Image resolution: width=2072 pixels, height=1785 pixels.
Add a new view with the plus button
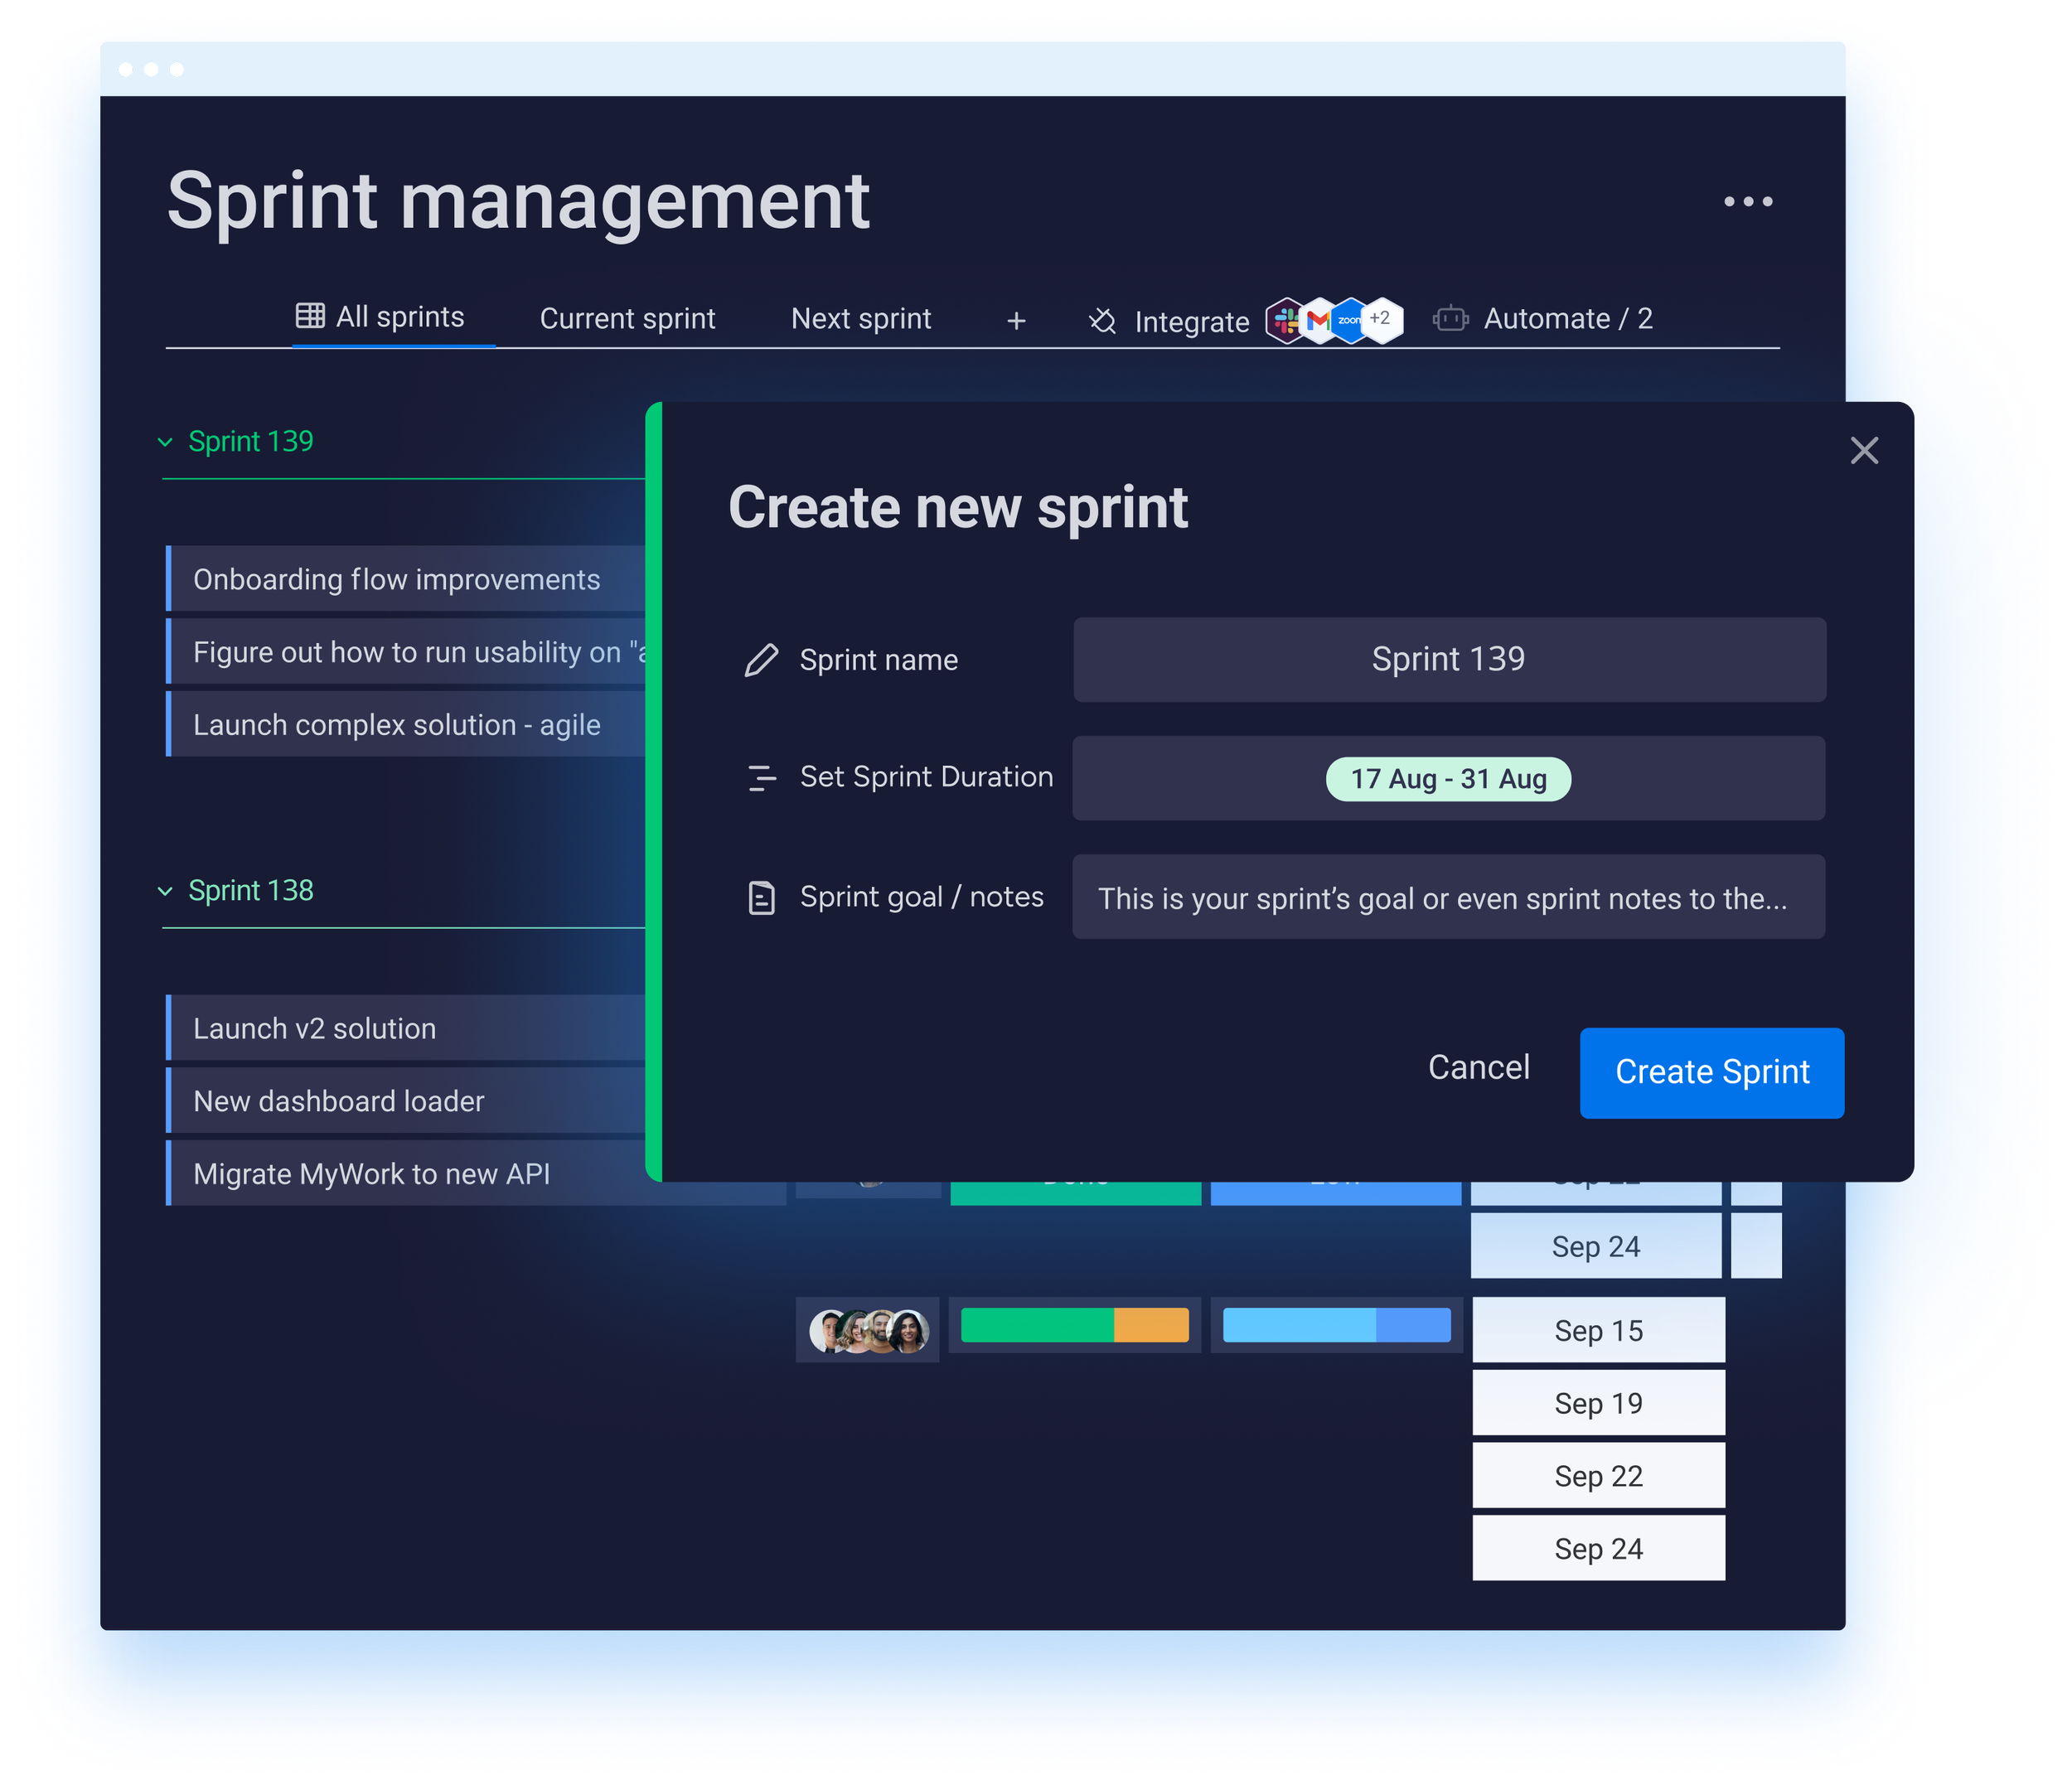tap(1016, 321)
